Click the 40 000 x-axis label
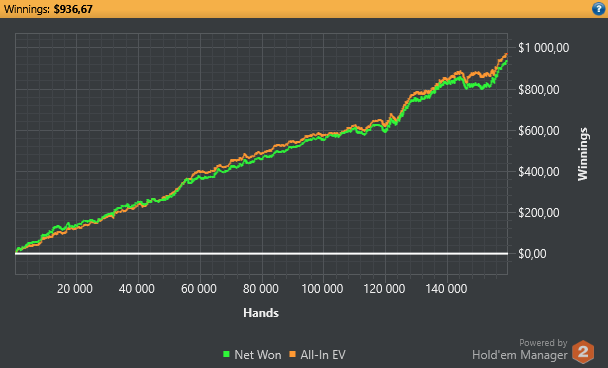This screenshot has height=368, width=608. pos(137,289)
